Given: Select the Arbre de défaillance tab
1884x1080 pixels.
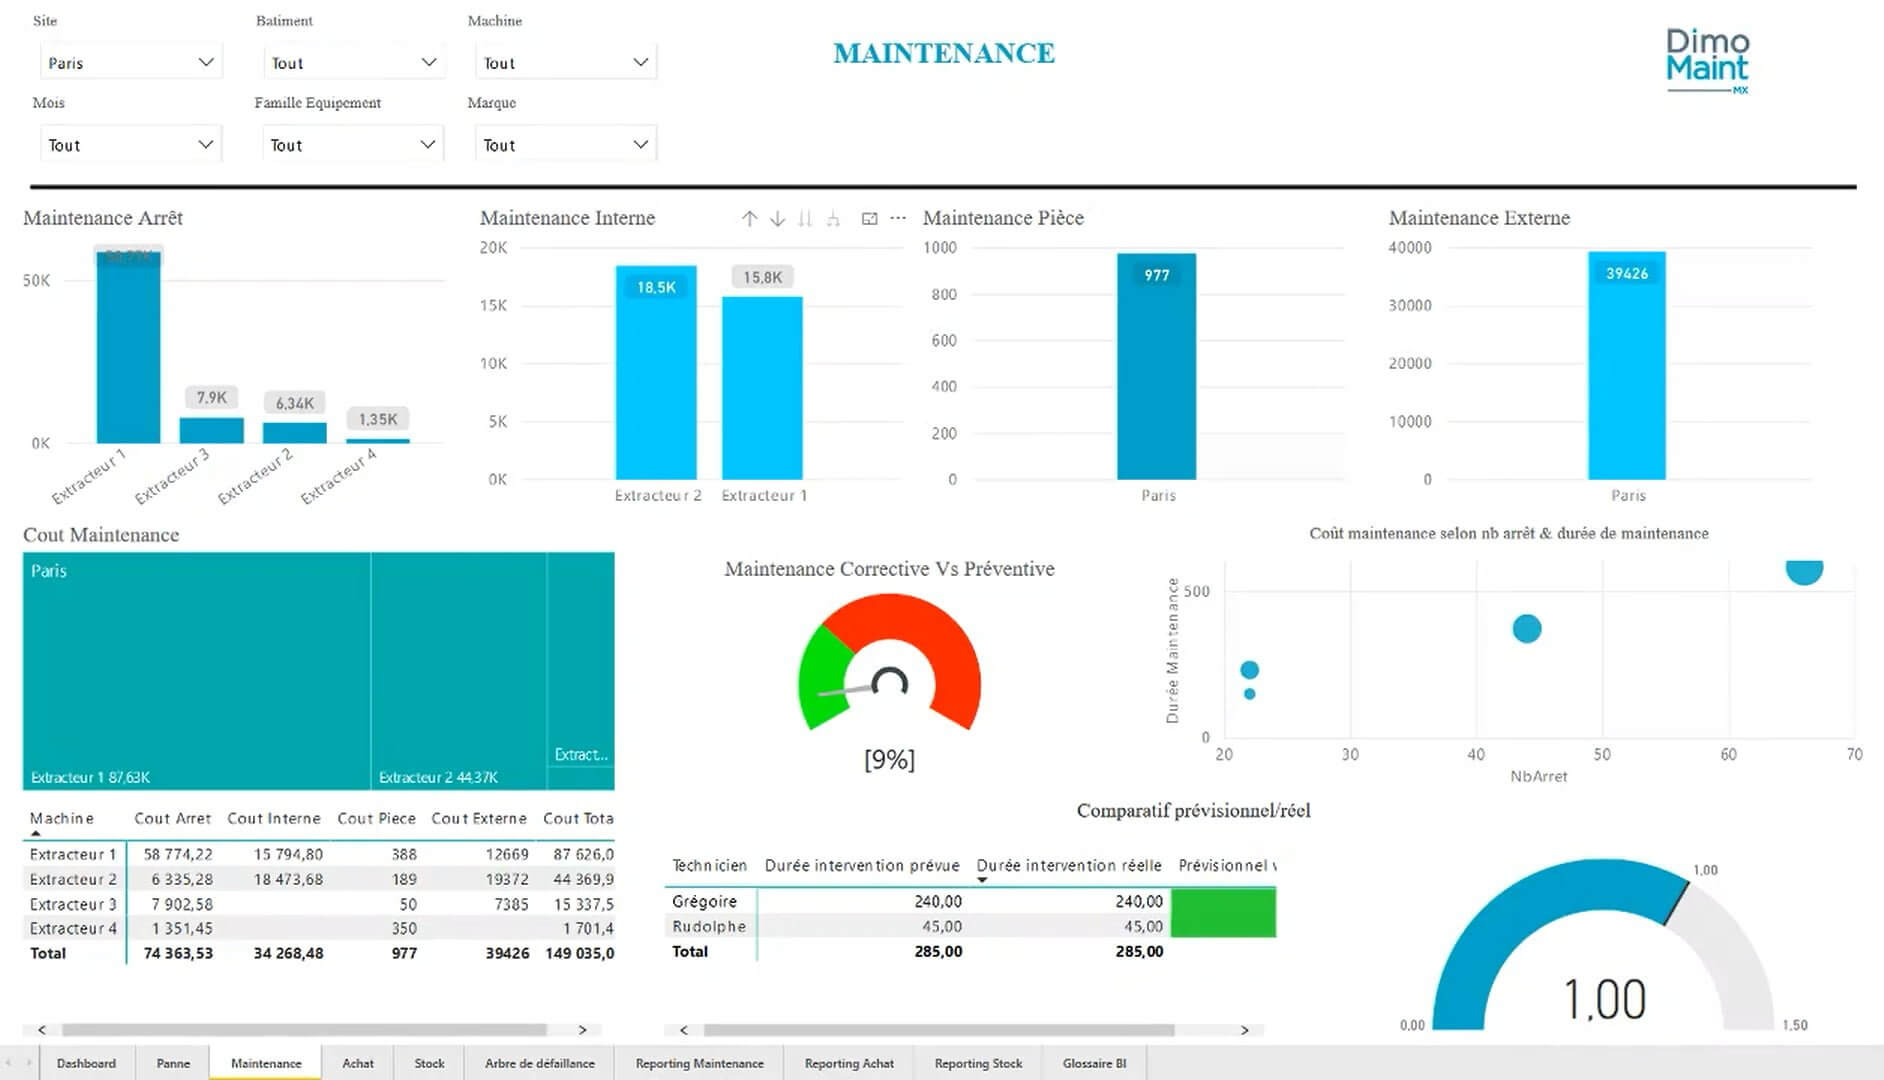Looking at the screenshot, I should click(539, 1063).
